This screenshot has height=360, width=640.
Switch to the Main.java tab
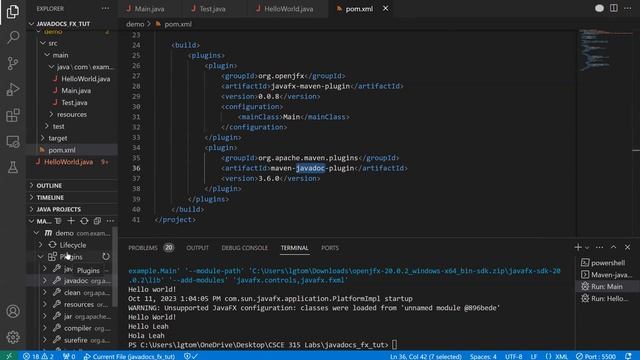click(x=149, y=9)
